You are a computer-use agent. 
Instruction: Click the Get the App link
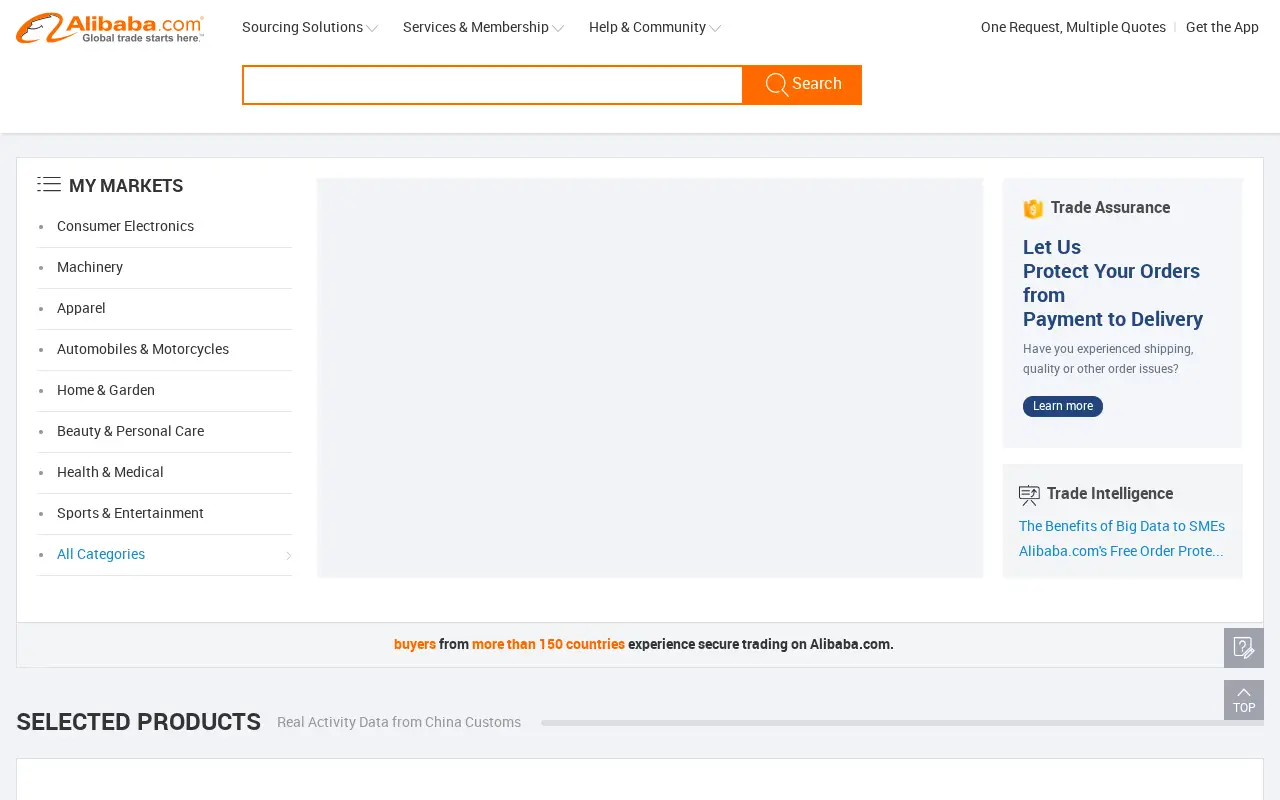(1222, 27)
